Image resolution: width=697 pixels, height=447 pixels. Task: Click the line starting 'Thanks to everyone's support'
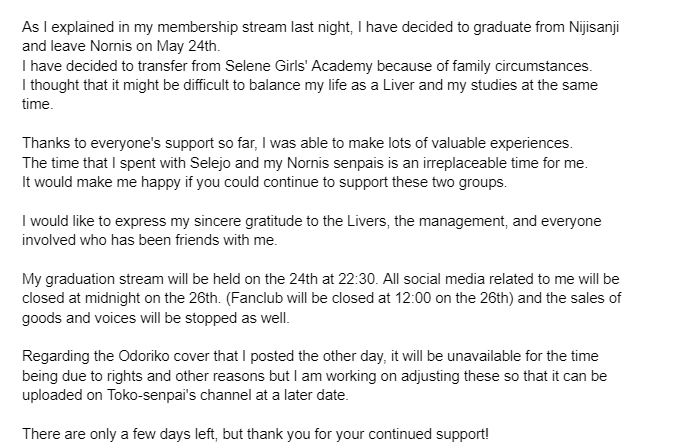point(297,144)
